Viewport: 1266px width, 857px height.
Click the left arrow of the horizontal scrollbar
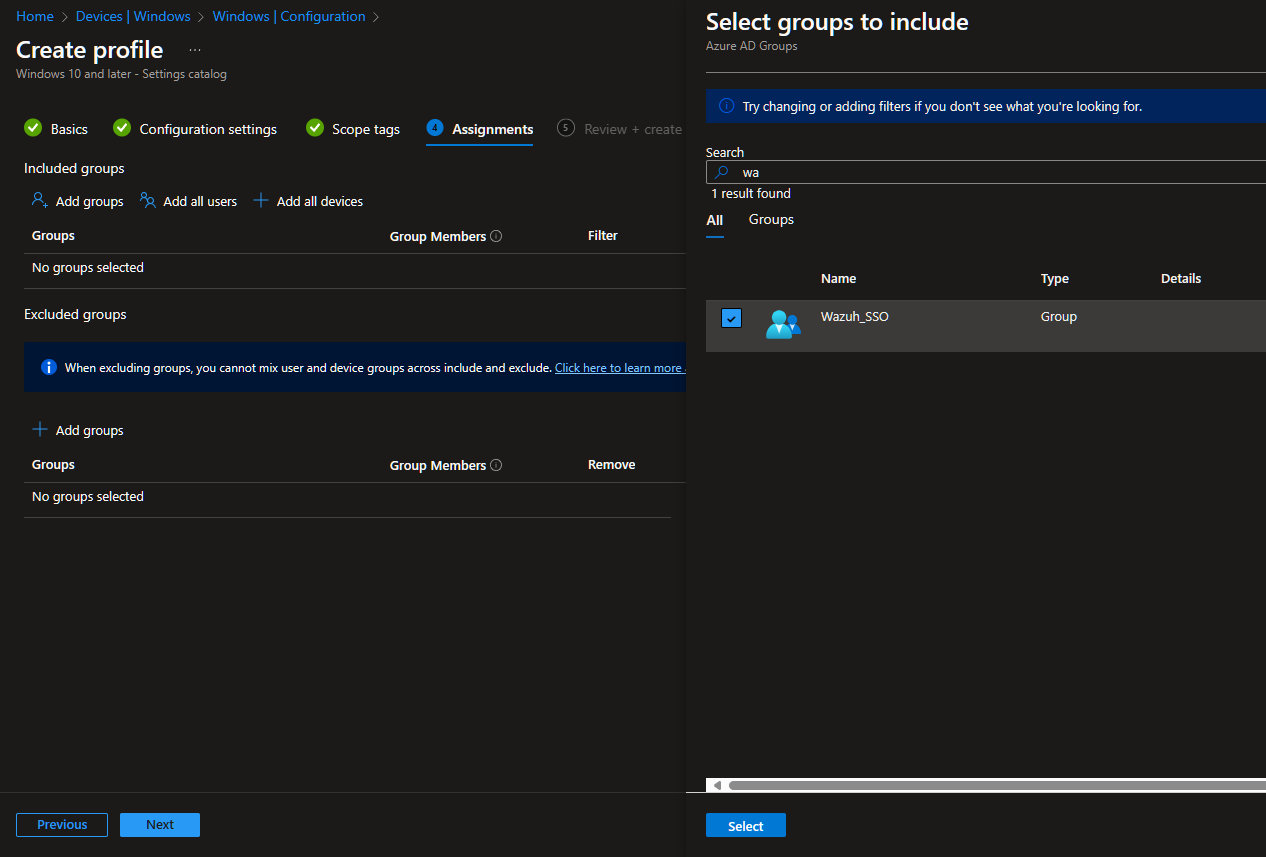(x=715, y=786)
